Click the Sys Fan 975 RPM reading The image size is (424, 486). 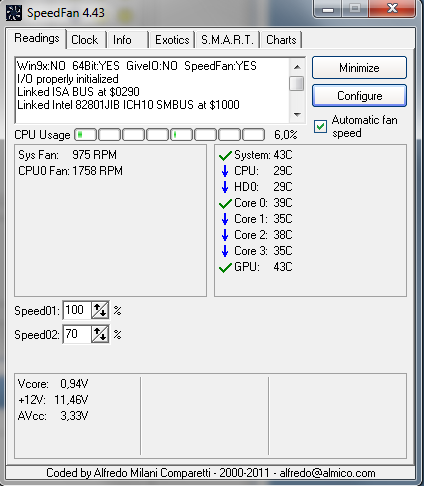[x=67, y=155]
